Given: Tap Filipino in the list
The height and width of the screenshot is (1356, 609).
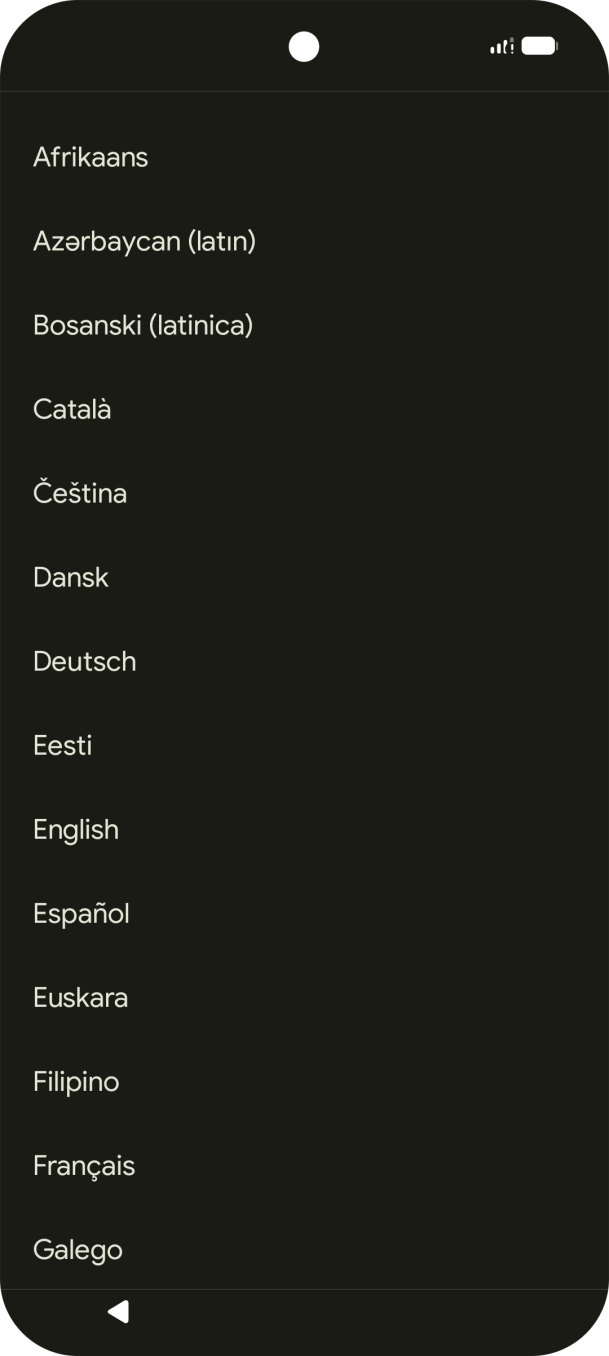Looking at the screenshot, I should 76,1081.
